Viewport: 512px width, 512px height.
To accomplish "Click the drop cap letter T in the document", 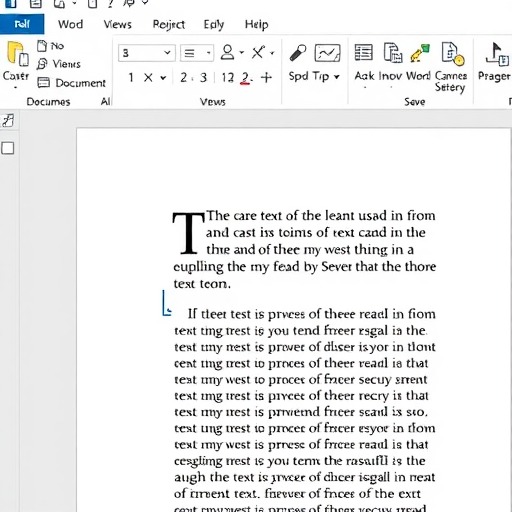I will point(188,233).
